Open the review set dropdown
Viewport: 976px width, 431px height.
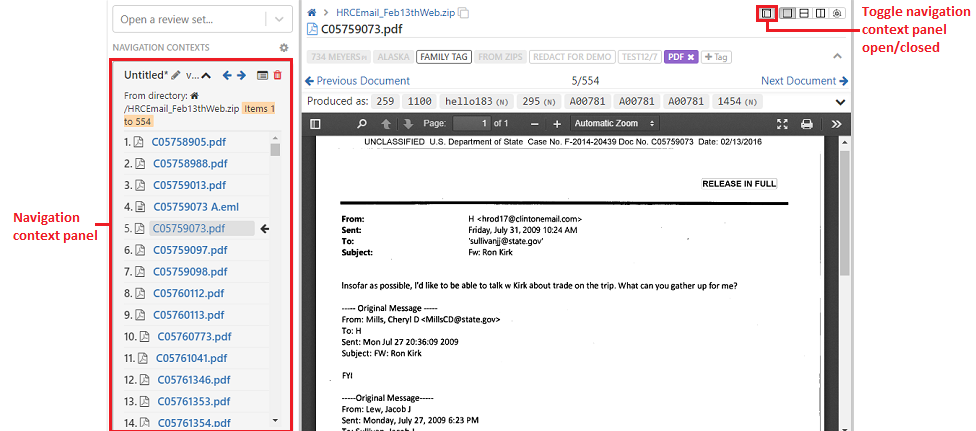(x=278, y=19)
